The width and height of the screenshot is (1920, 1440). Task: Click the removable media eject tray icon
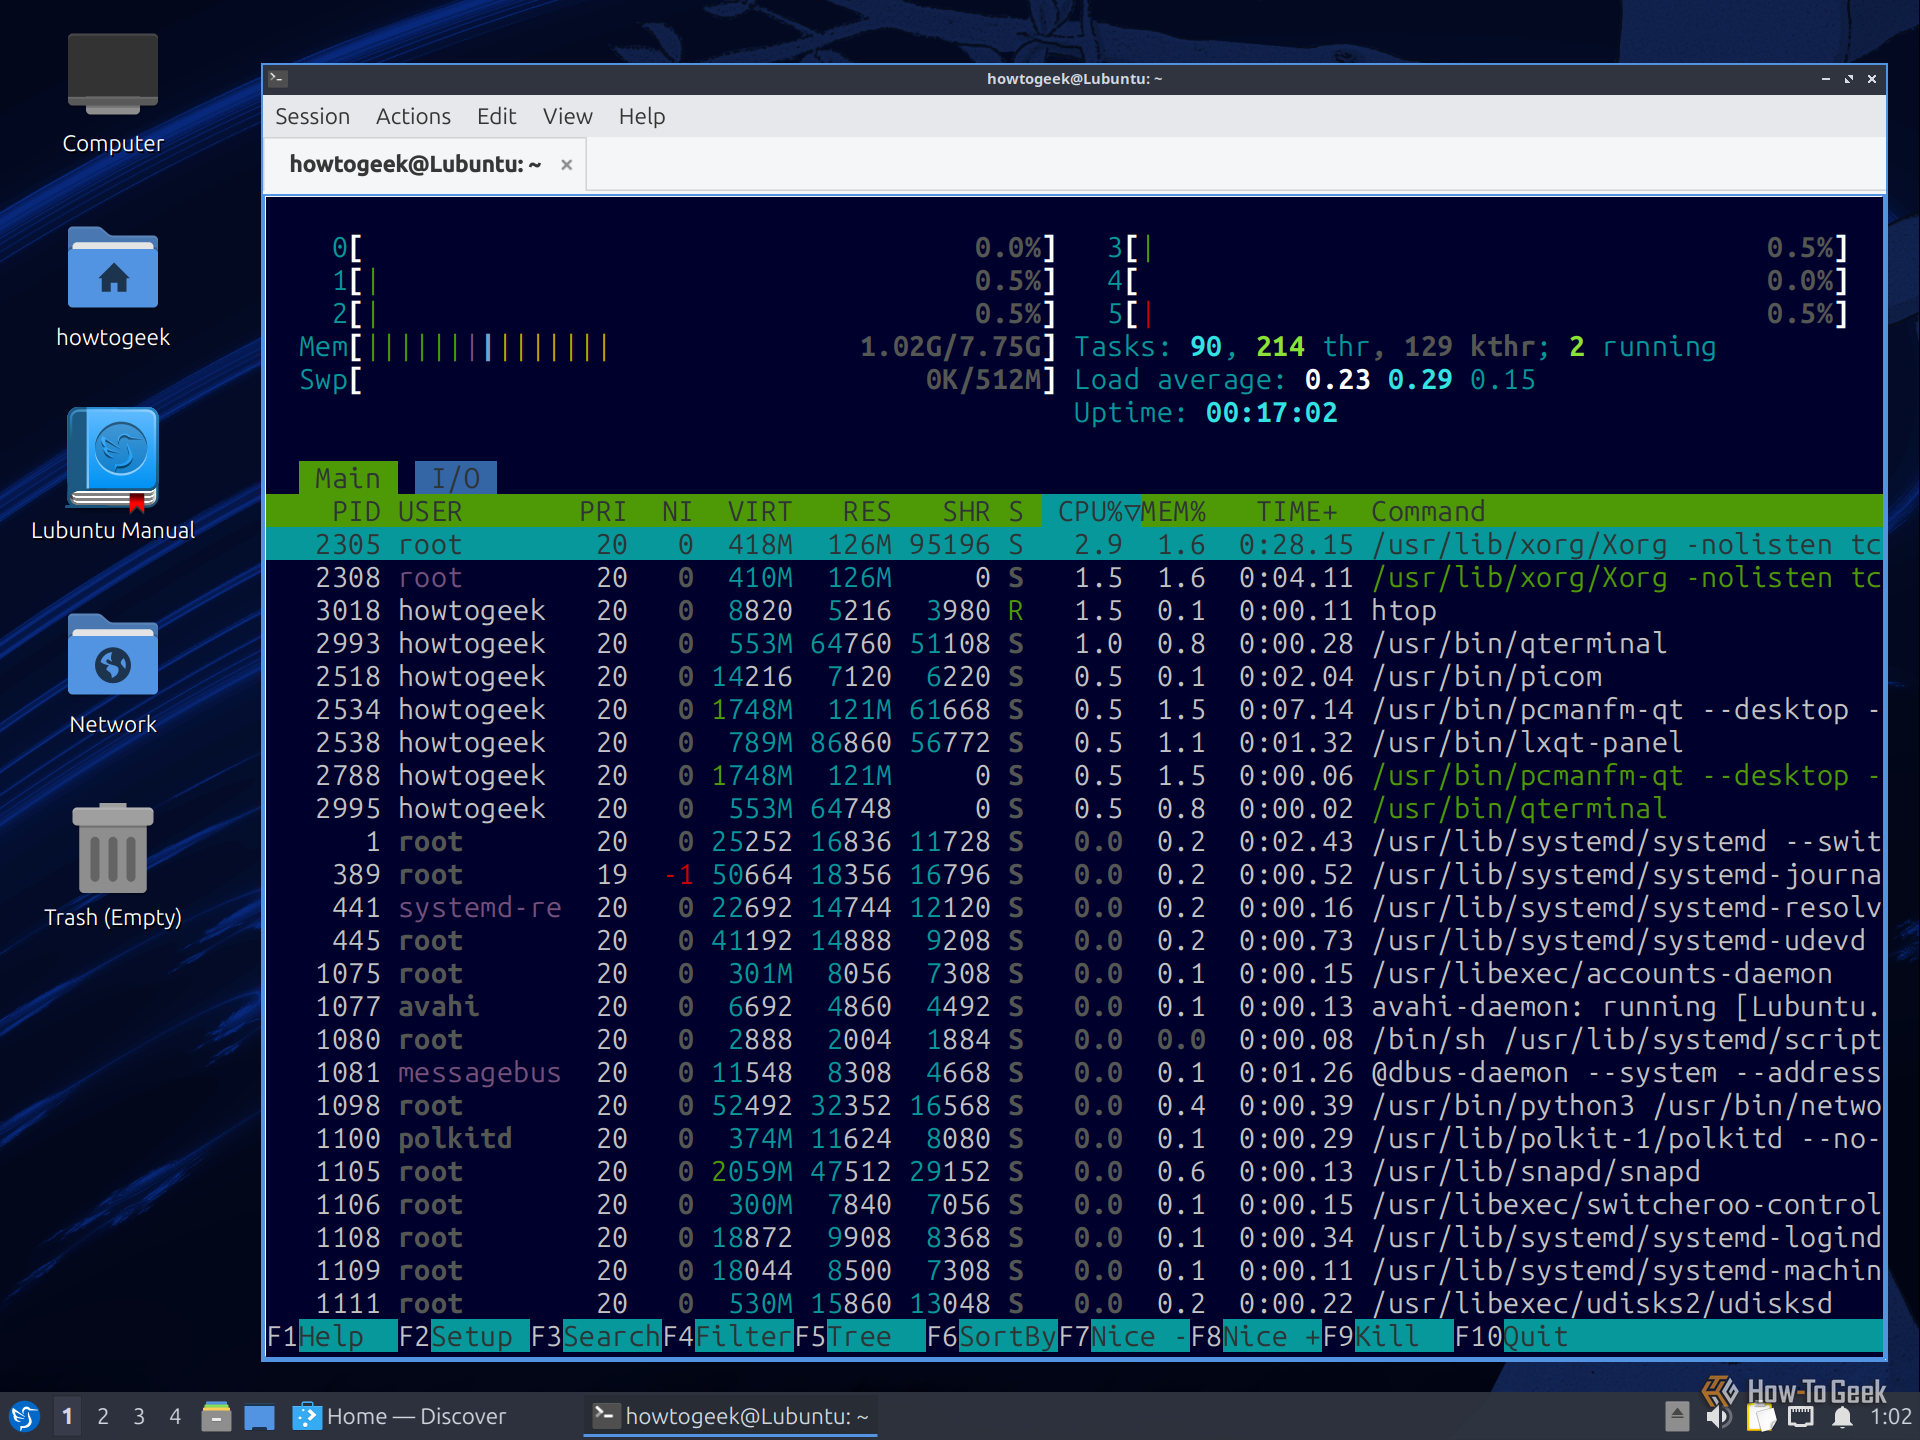1677,1416
